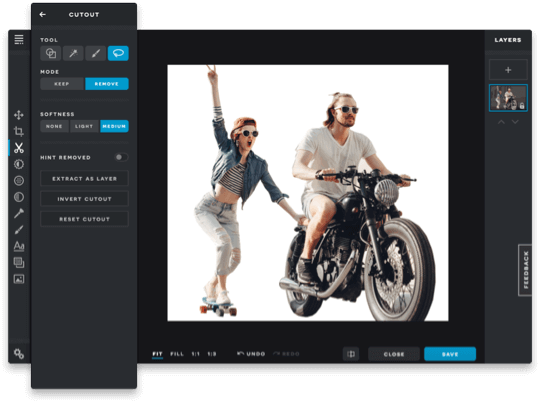Click the Redo button

[x=287, y=354]
